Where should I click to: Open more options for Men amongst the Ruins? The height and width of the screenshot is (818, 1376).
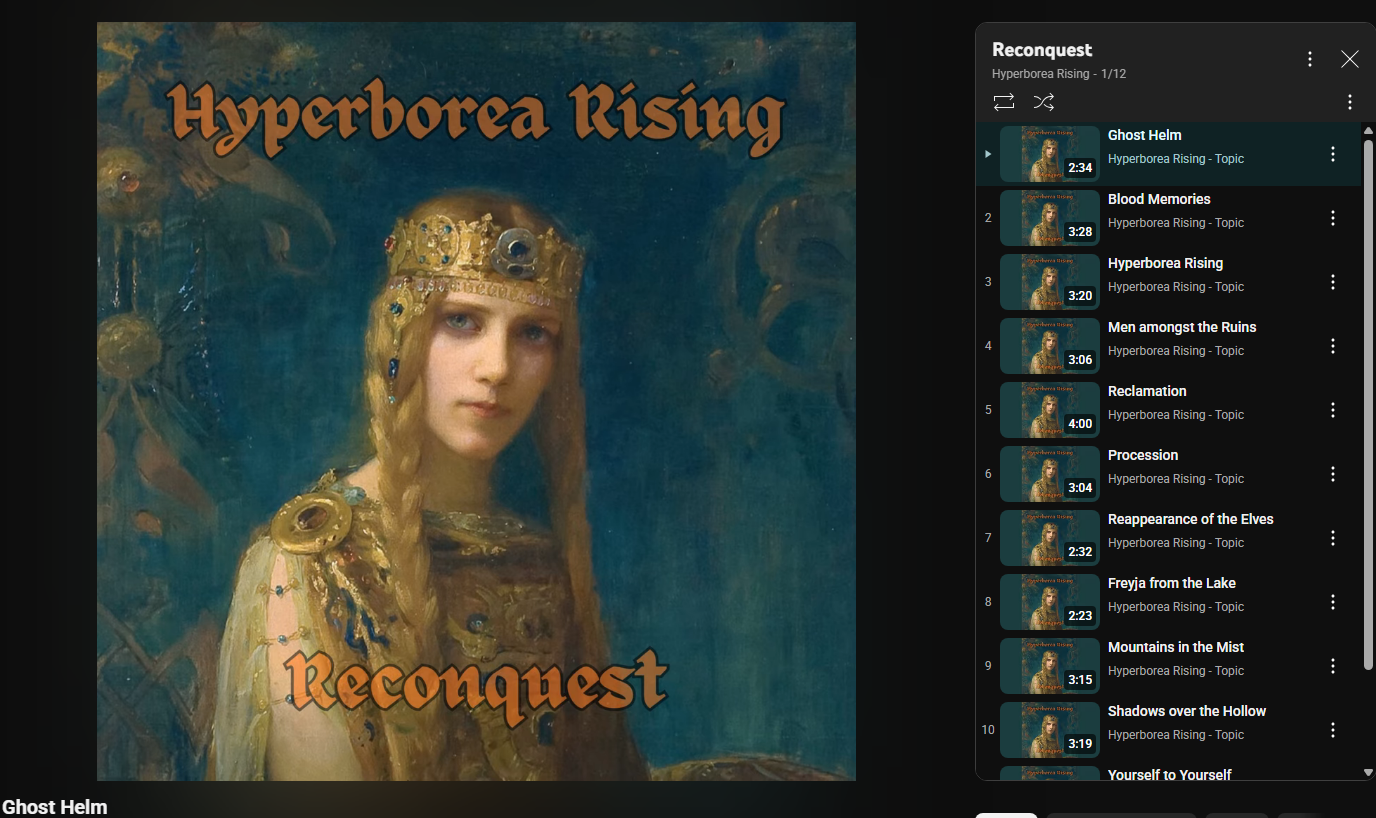coord(1333,346)
